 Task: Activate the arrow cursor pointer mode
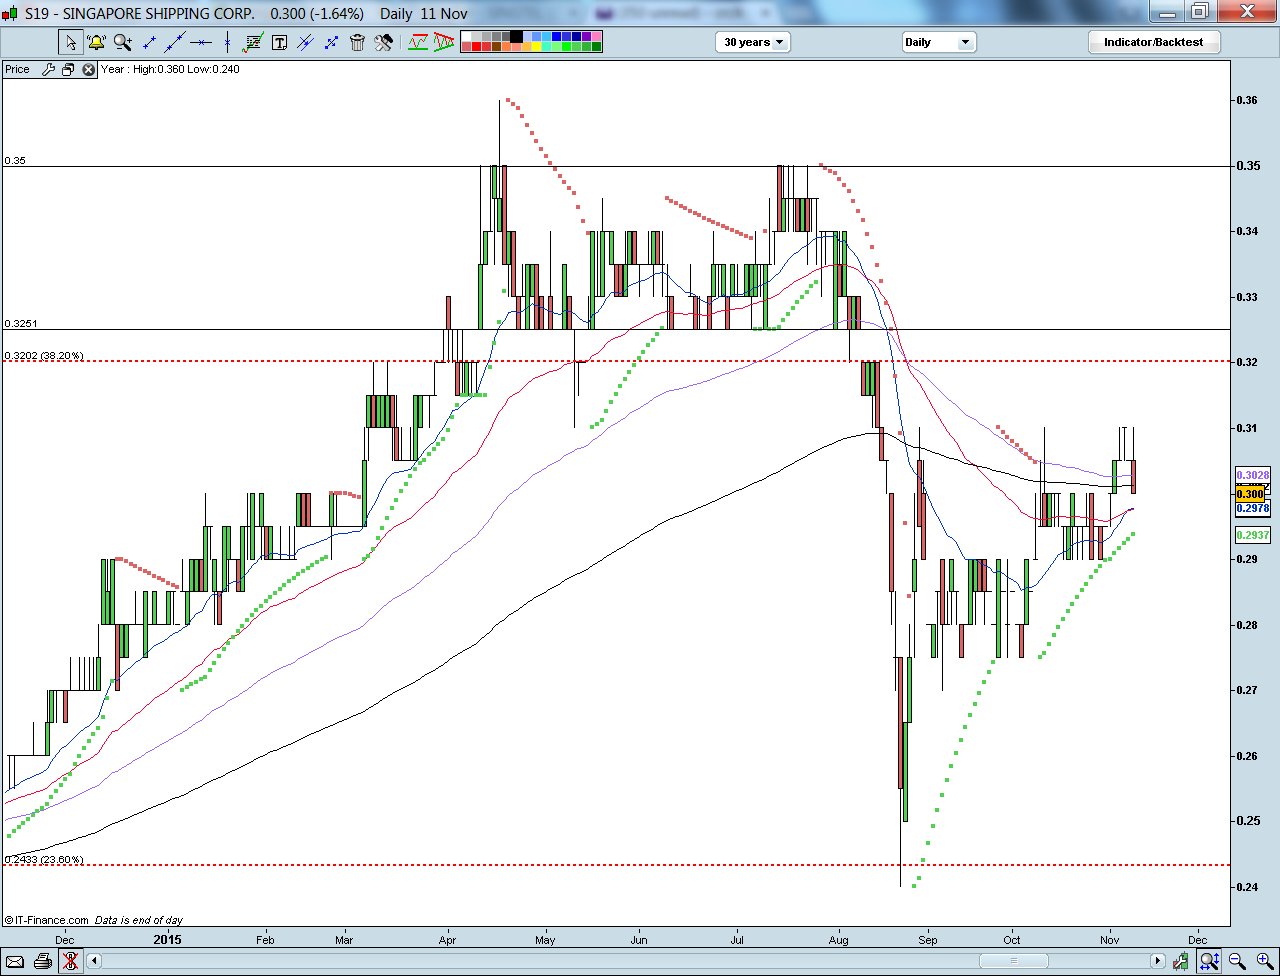coord(70,42)
